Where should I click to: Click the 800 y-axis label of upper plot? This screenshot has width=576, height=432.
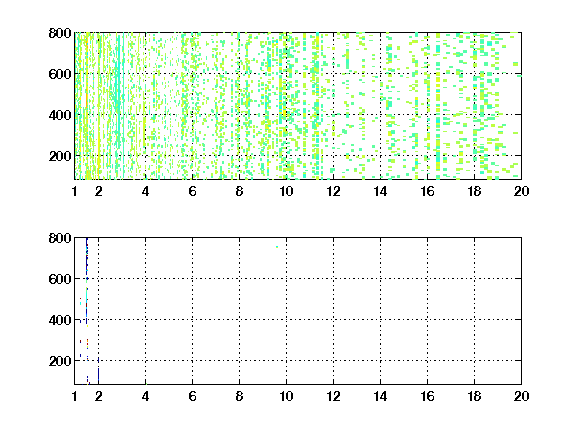pos(60,33)
